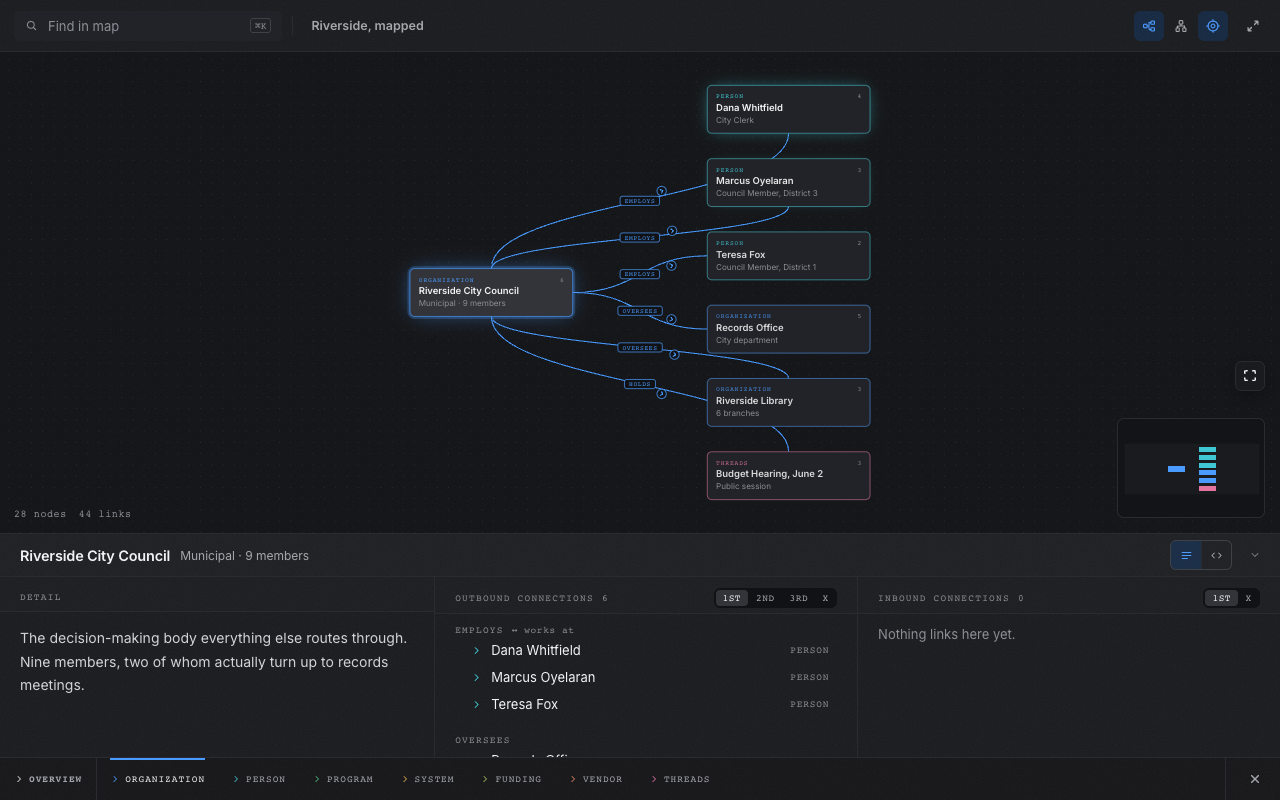This screenshot has width=1280, height=800.
Task: Click the fit-to-screen icon beside the map
Action: coord(1250,376)
